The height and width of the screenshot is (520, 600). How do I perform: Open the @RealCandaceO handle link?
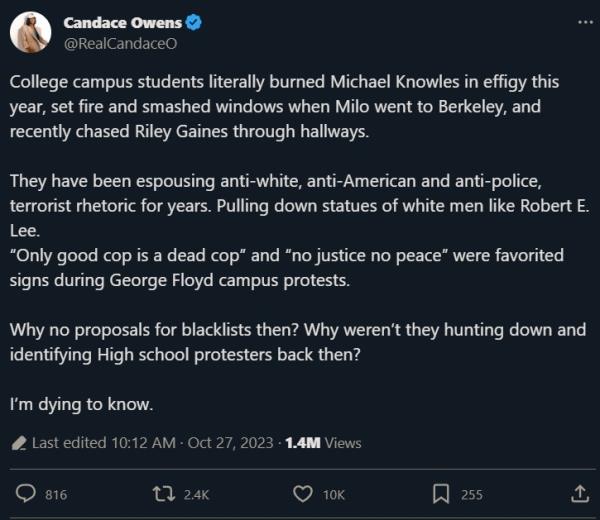click(120, 44)
